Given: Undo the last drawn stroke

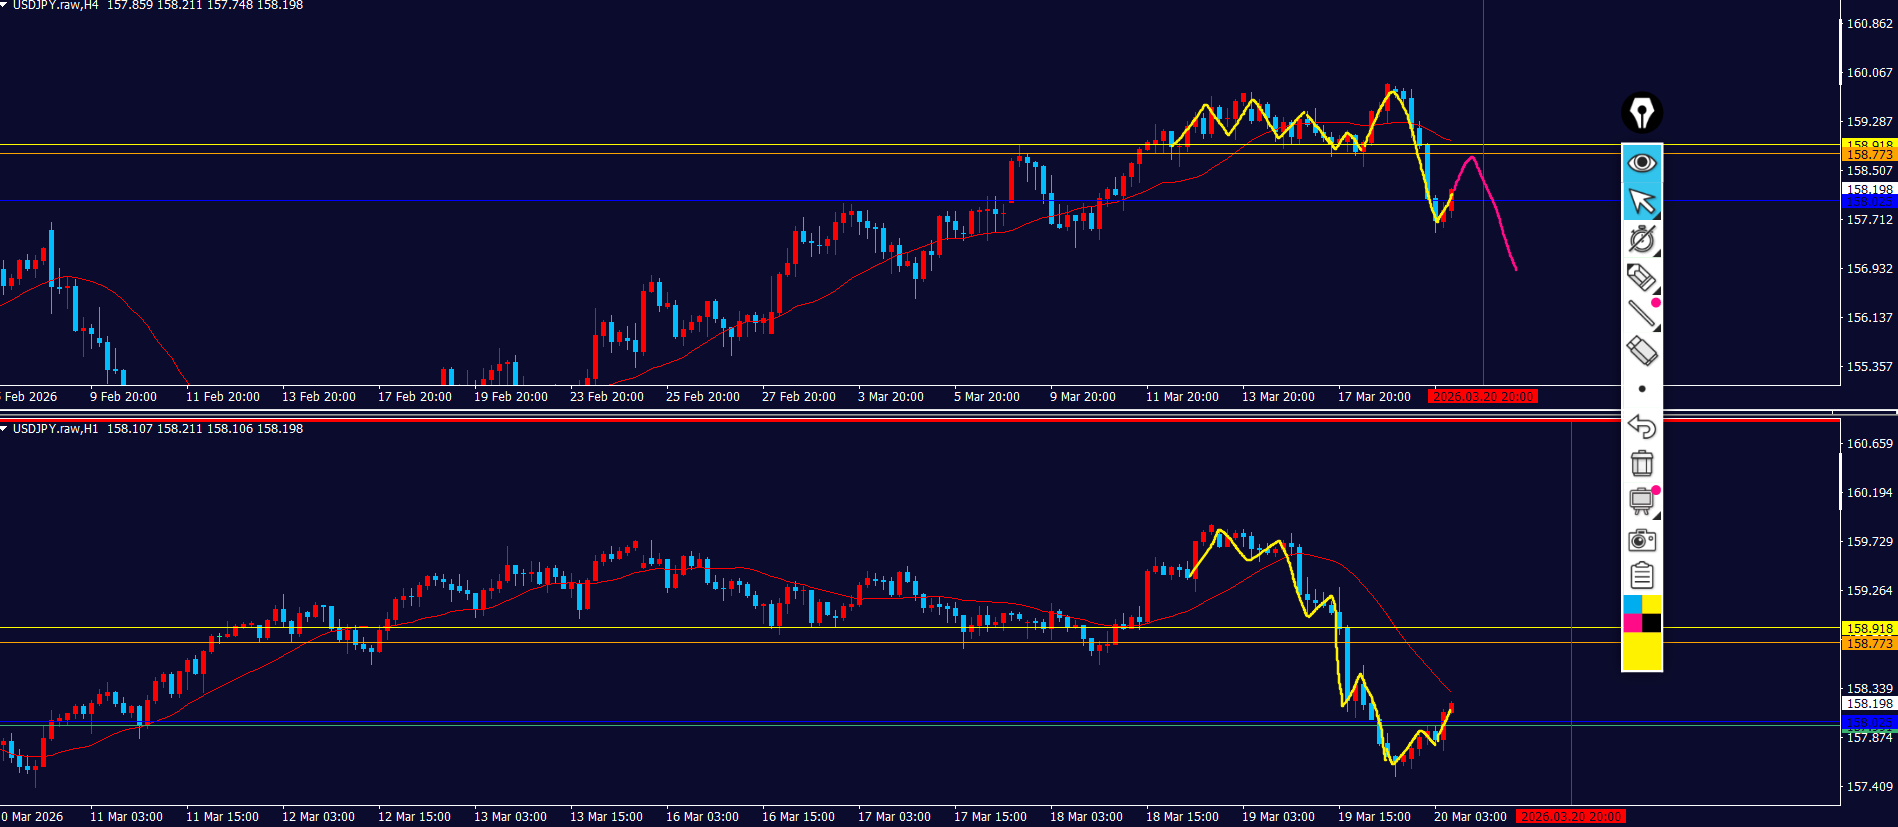Looking at the screenshot, I should click(1641, 426).
